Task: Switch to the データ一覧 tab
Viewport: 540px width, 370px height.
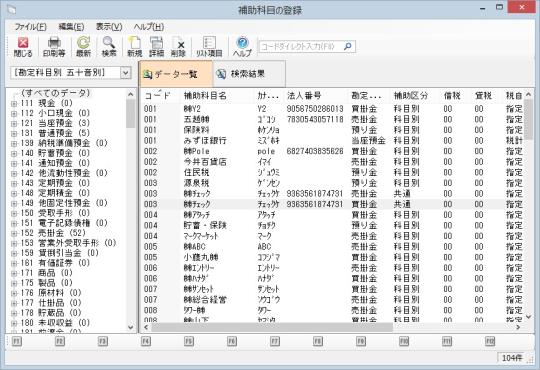Action: 176,74
